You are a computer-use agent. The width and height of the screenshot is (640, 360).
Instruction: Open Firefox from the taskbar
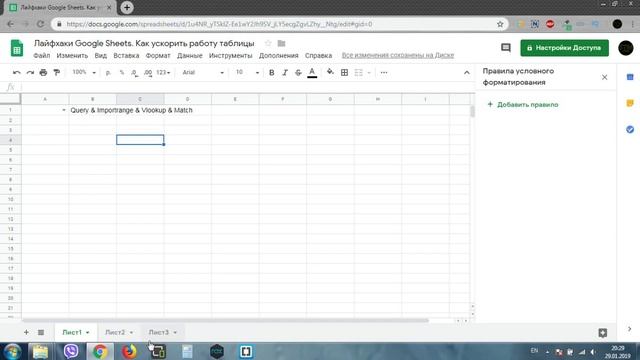tap(129, 351)
